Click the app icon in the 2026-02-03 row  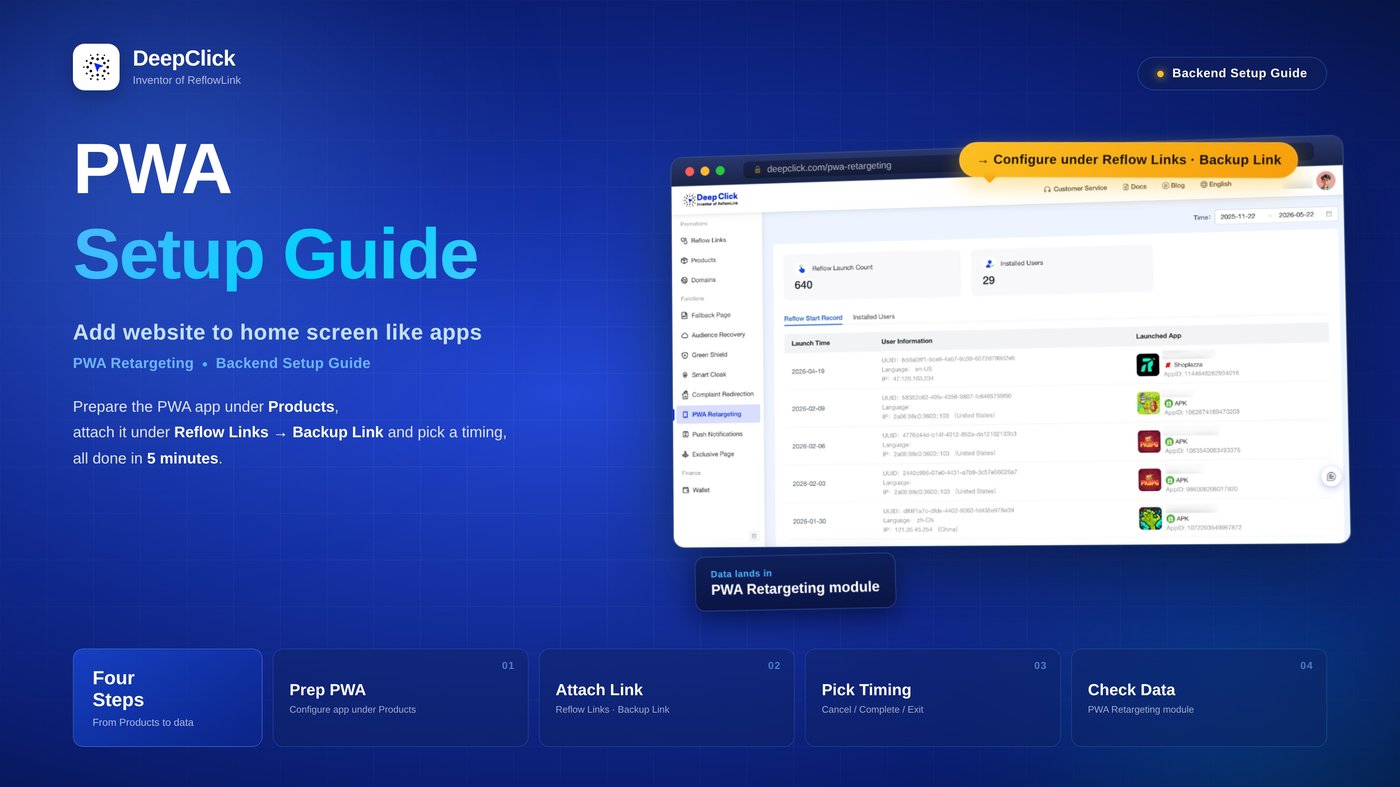(x=1149, y=480)
